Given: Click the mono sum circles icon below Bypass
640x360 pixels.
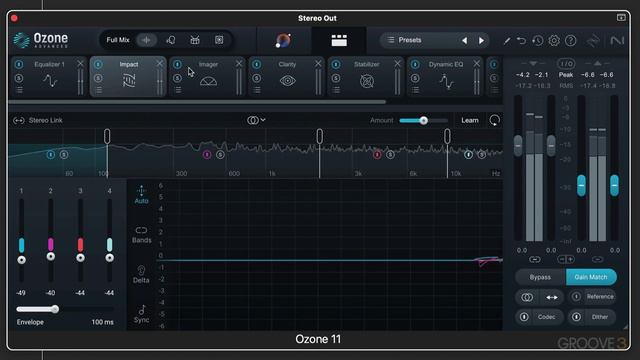Looking at the screenshot, I should tap(527, 297).
